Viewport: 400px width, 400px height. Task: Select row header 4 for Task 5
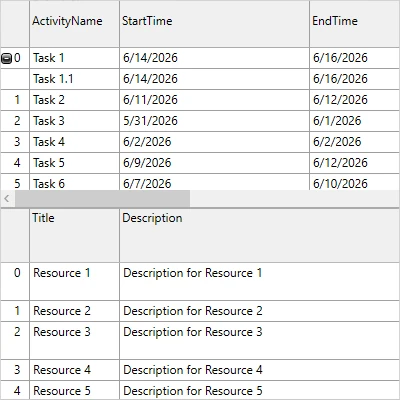pos(15,163)
